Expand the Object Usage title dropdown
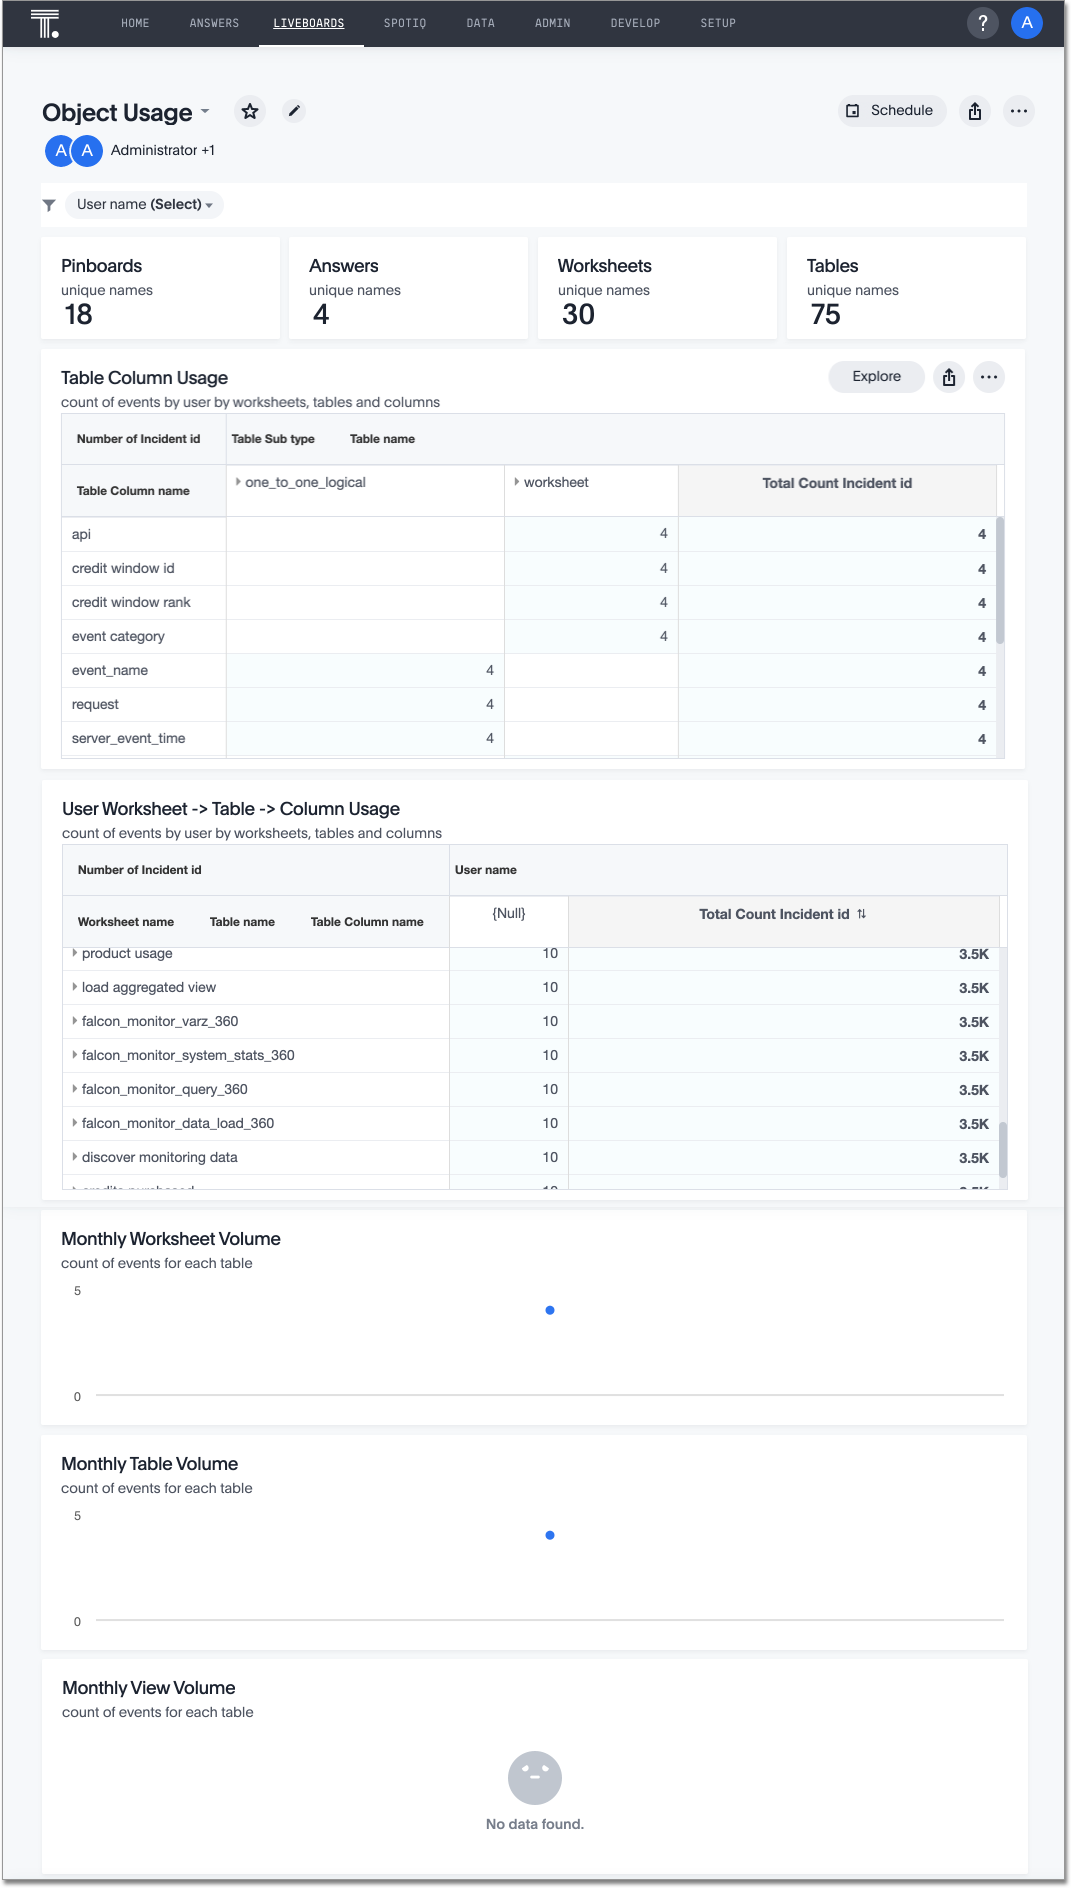Image resolution: width=1071 pixels, height=1888 pixels. pyautogui.click(x=205, y=111)
